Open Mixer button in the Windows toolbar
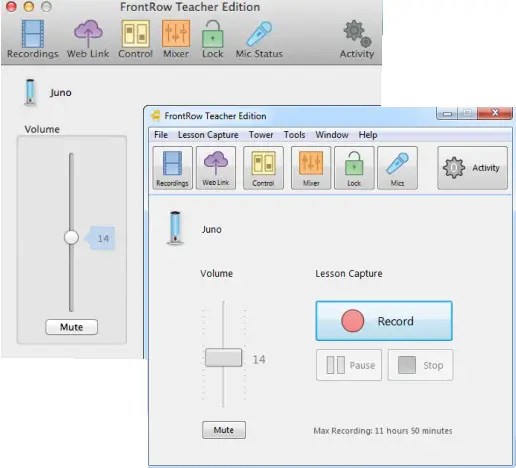The height and width of the screenshot is (468, 516). tap(311, 168)
